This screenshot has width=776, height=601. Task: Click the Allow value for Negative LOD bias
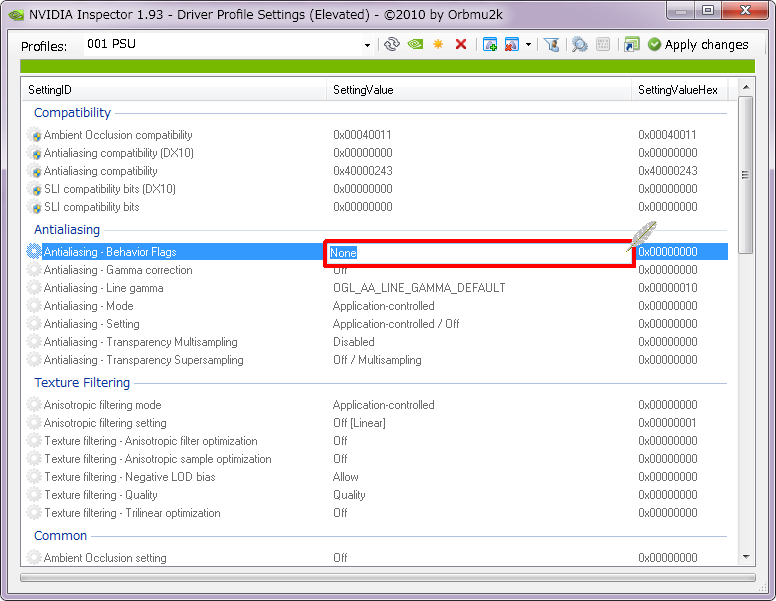345,477
